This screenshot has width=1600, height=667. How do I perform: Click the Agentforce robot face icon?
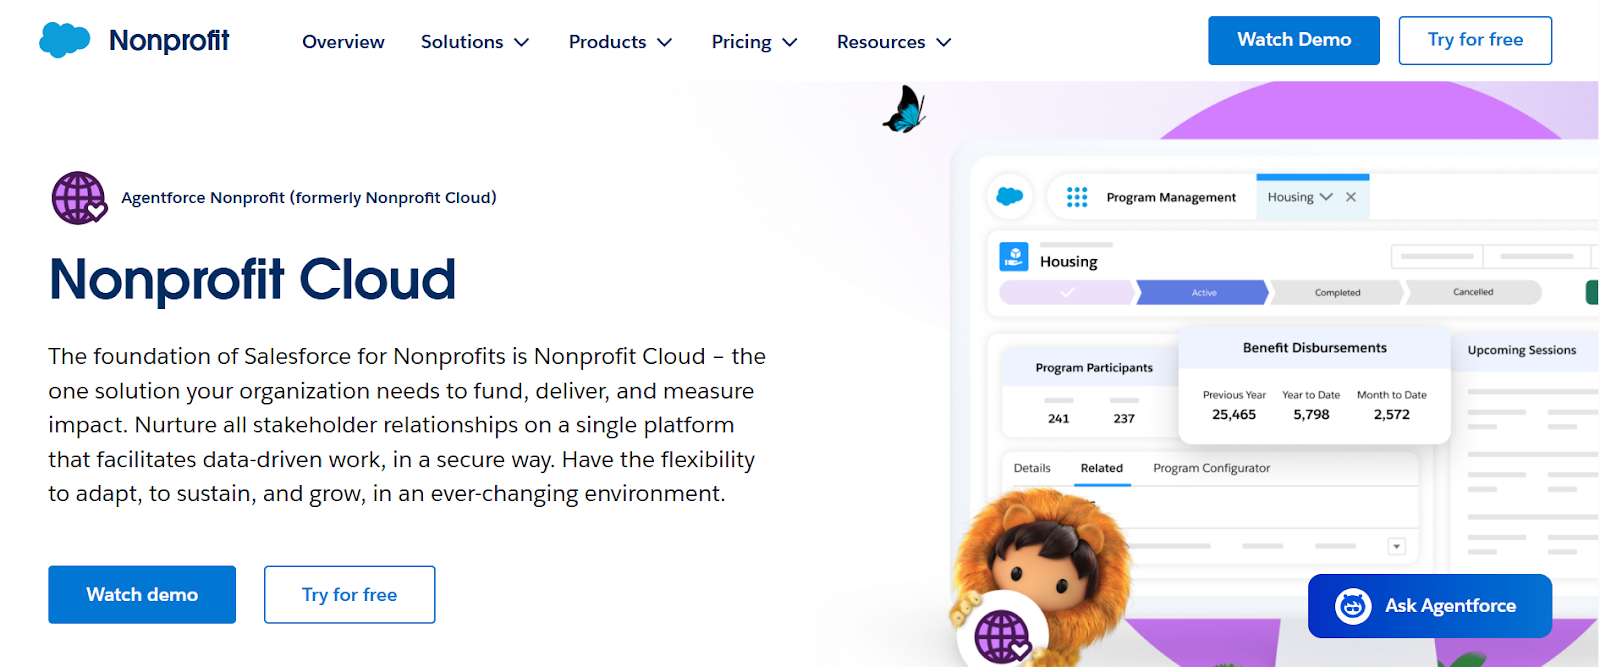[1353, 606]
